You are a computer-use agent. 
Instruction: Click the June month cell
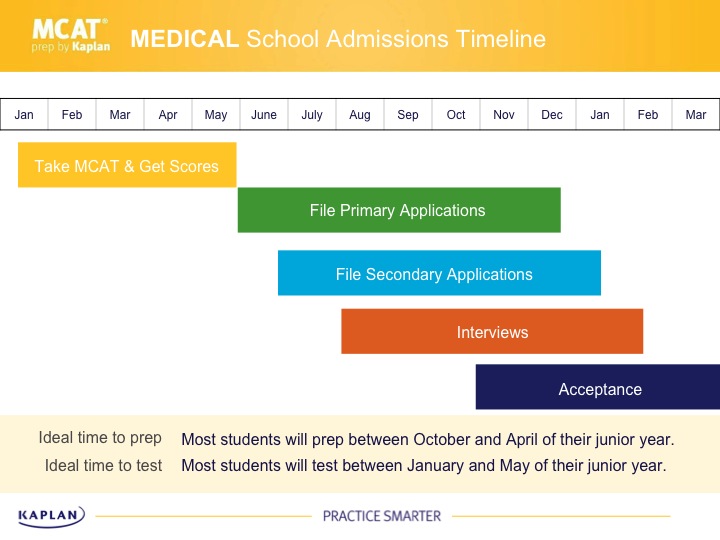click(264, 115)
